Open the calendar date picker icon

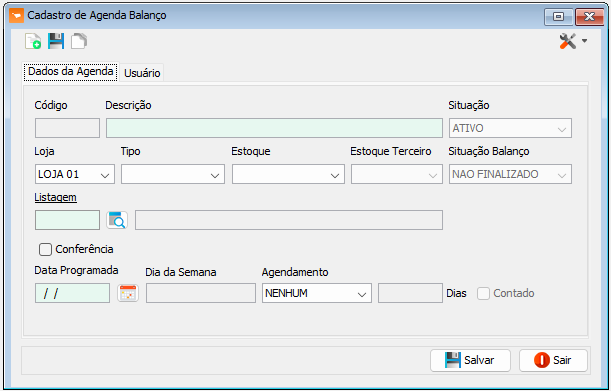[x=128, y=293]
